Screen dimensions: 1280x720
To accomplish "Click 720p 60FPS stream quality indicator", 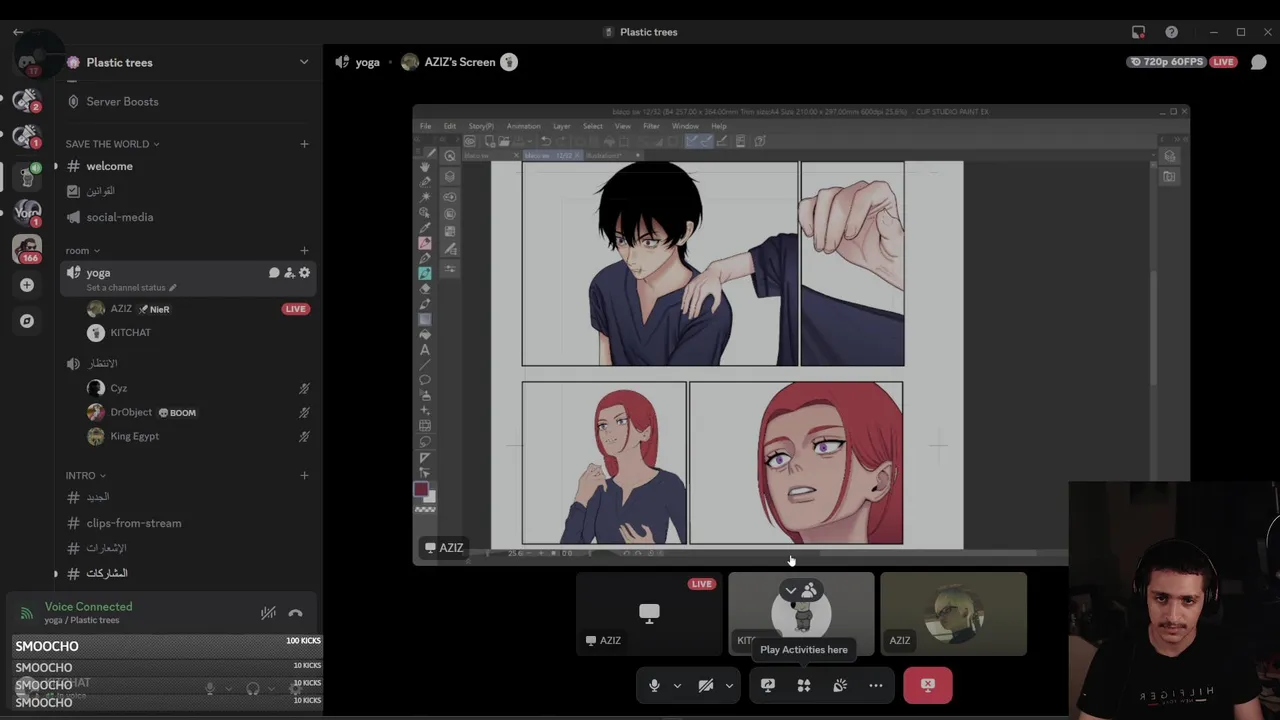I will pyautogui.click(x=1166, y=62).
